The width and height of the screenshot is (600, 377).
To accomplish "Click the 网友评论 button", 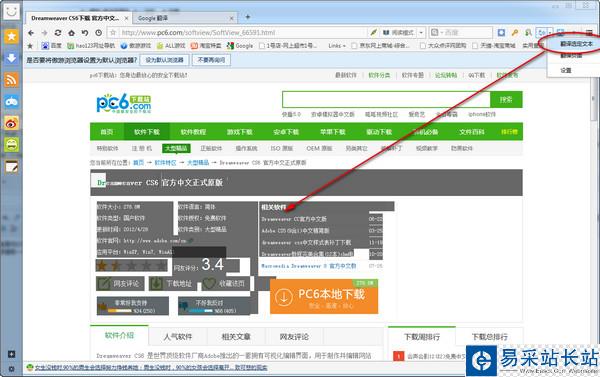I will 120,284.
